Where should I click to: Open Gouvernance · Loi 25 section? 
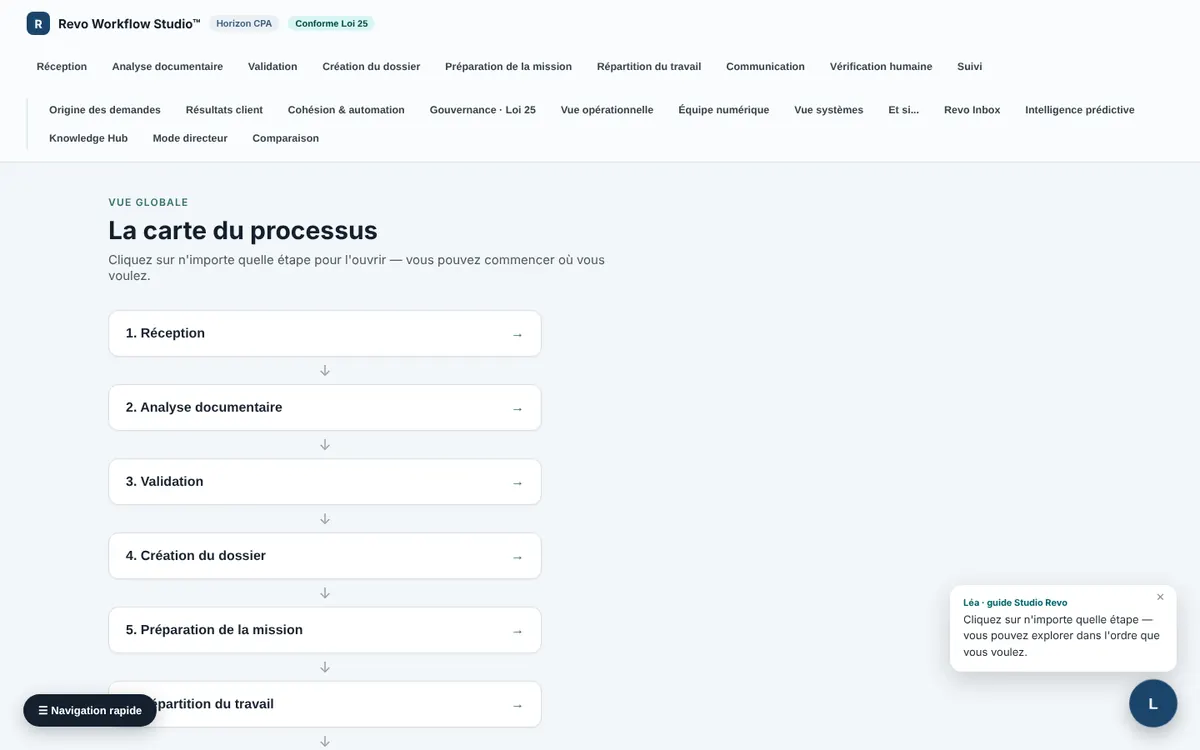(482, 110)
